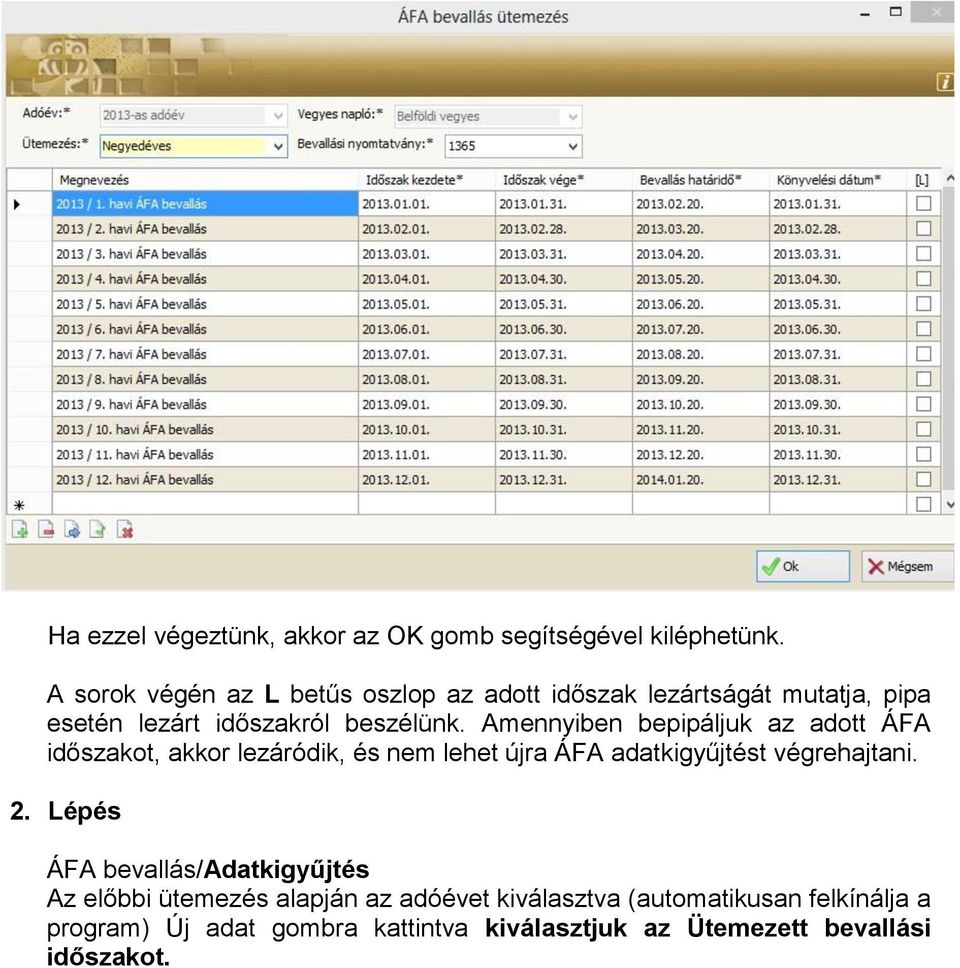Click the end date cell 2013.07.31.
Image resolution: width=960 pixels, height=968 pixels.
coord(564,354)
